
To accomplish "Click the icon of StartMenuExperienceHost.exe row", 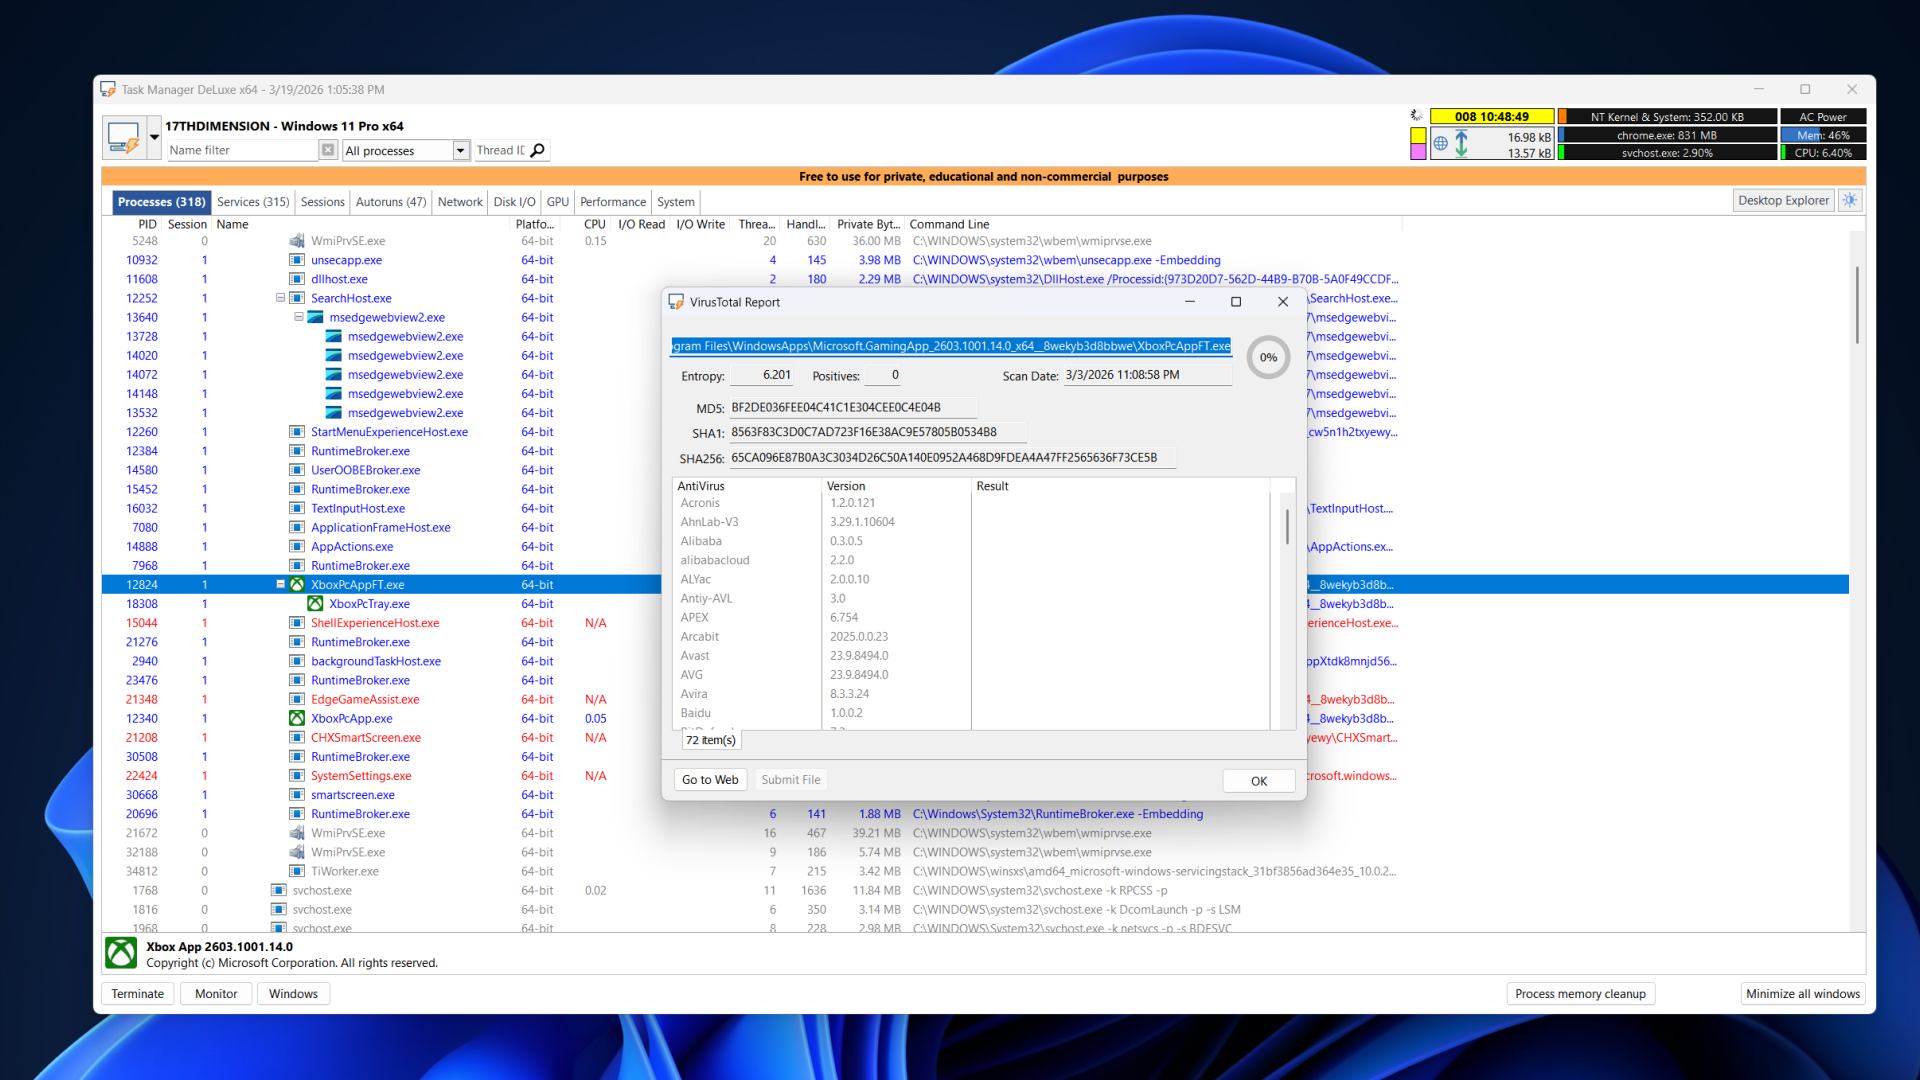I will click(297, 432).
